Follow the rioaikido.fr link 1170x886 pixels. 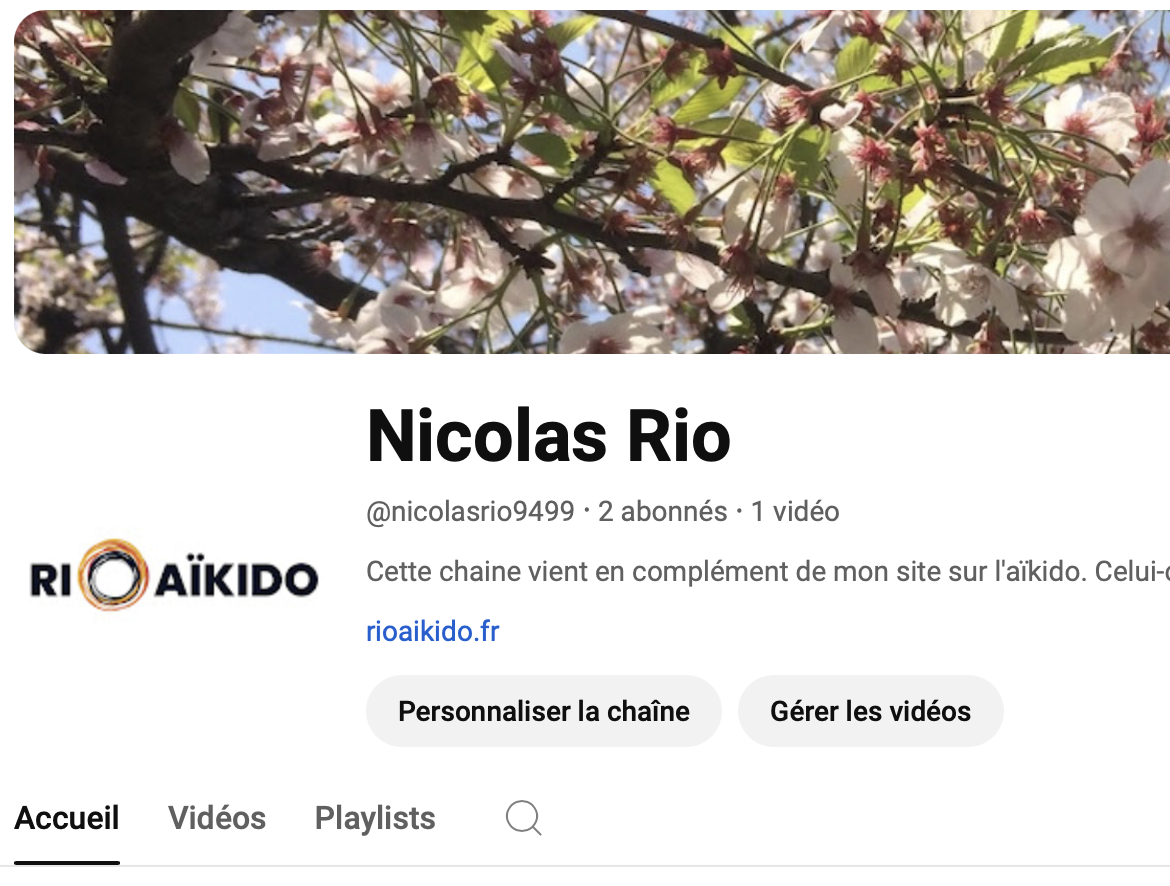coord(432,631)
